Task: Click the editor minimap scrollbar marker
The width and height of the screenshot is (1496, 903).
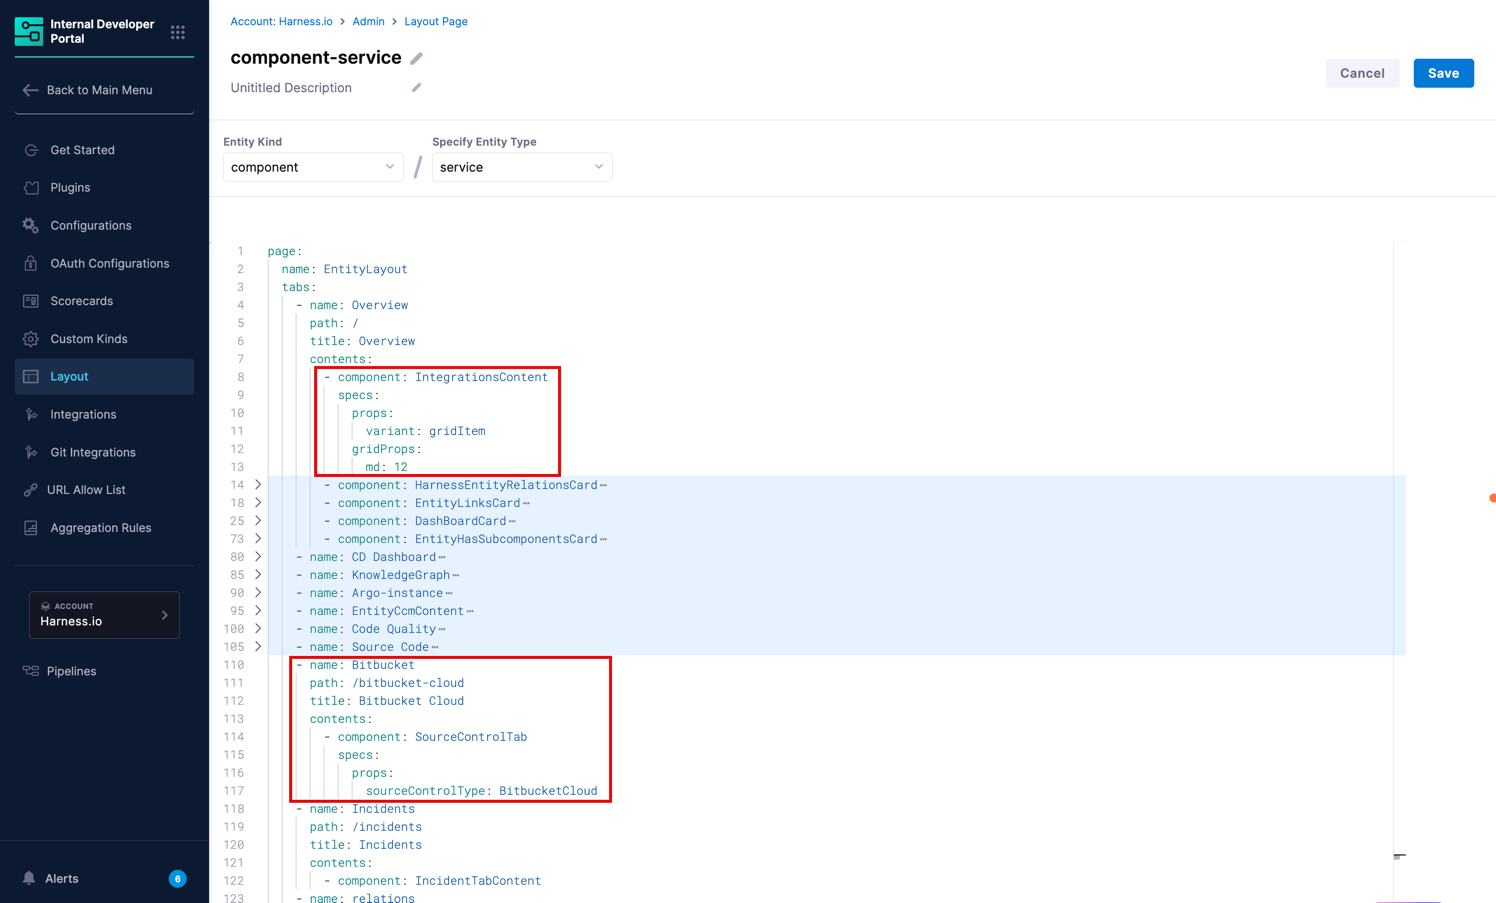Action: [x=1399, y=856]
